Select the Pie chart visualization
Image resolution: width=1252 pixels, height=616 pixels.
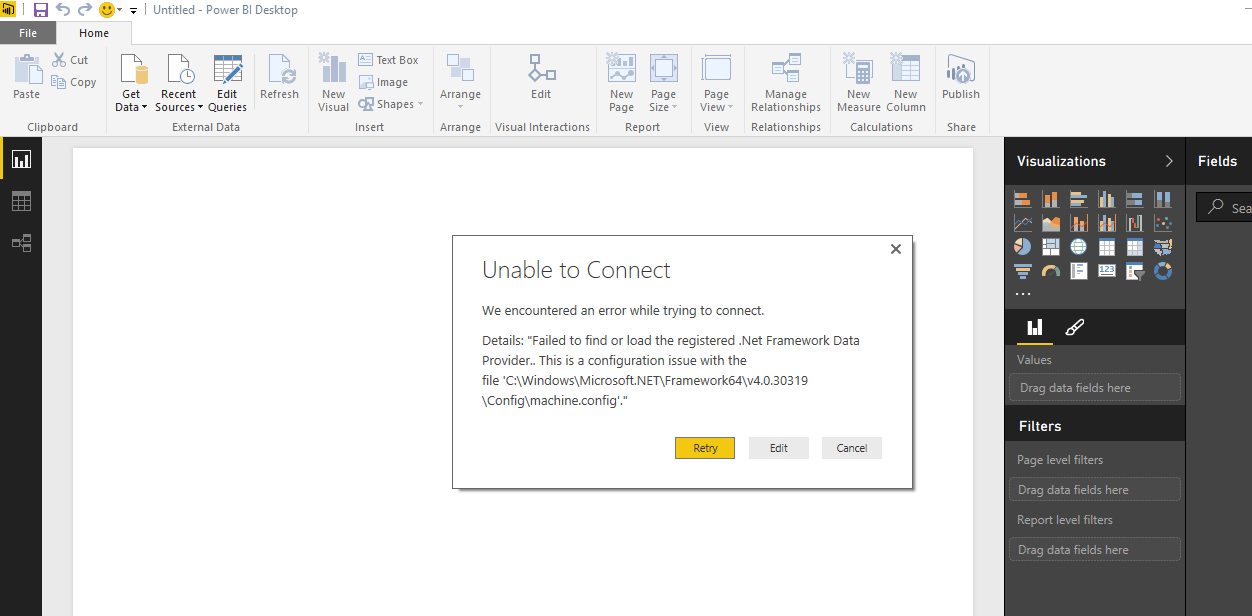[1022, 247]
